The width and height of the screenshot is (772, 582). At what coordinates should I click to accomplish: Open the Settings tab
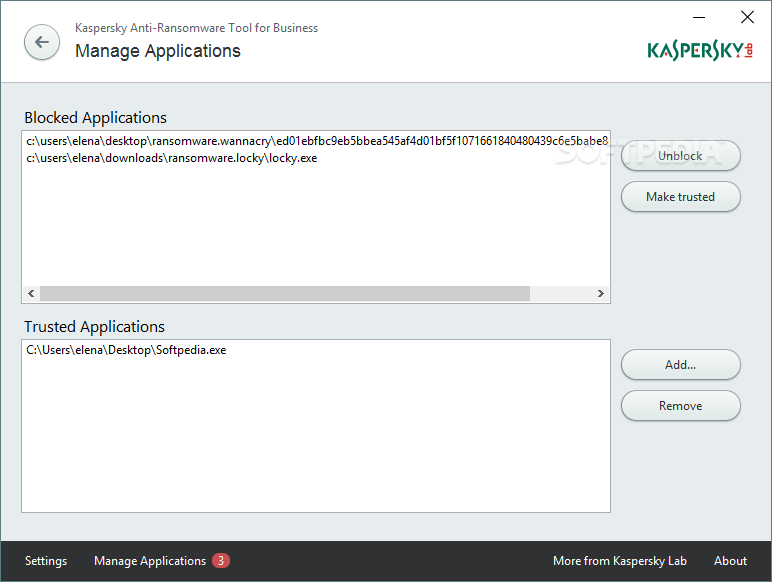[x=46, y=561]
